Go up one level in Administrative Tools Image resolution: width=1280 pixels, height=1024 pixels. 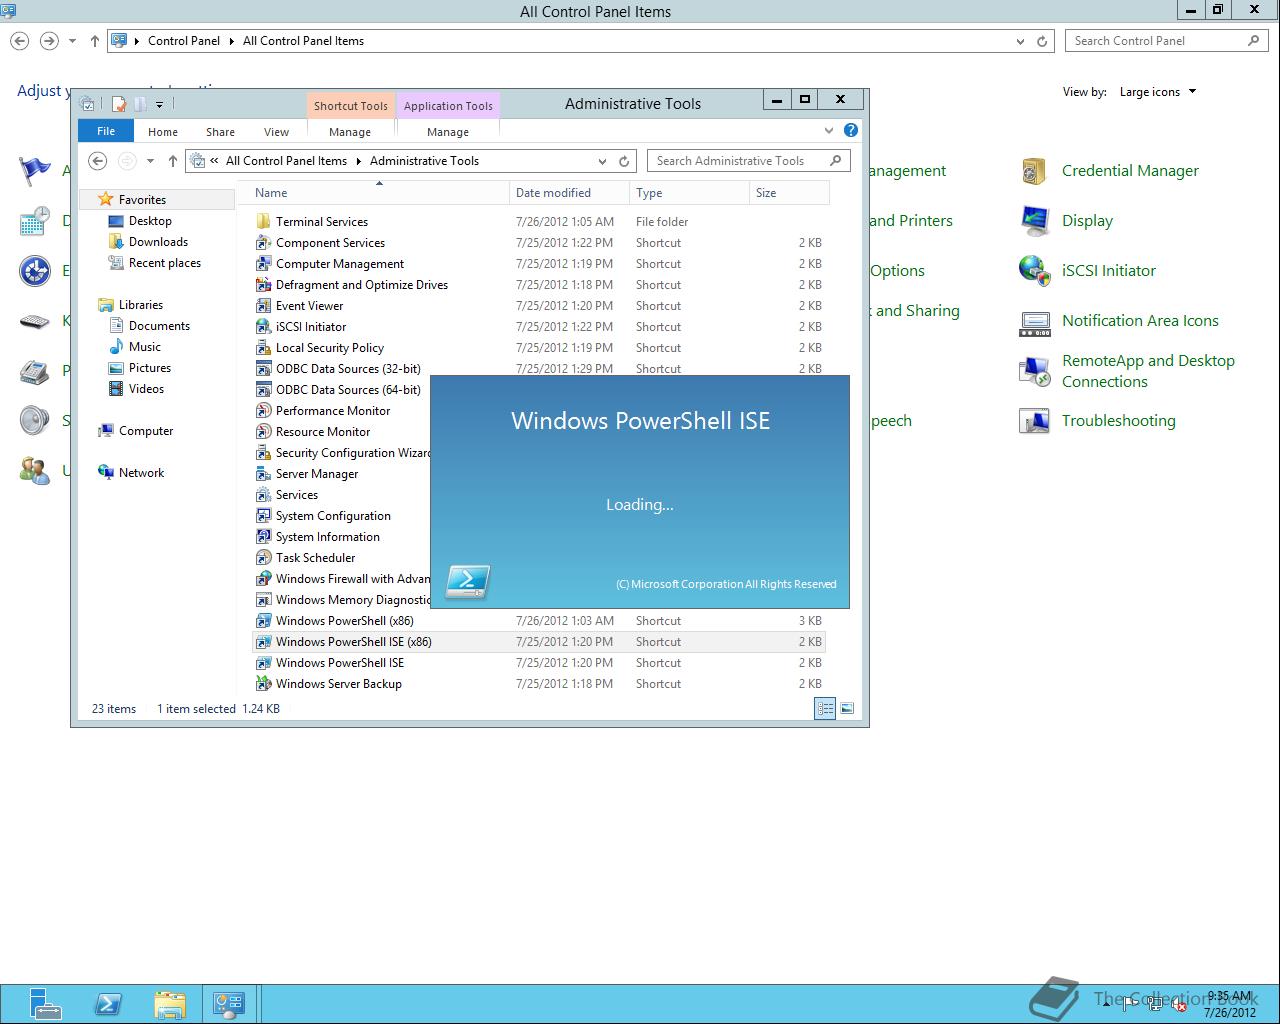point(173,161)
